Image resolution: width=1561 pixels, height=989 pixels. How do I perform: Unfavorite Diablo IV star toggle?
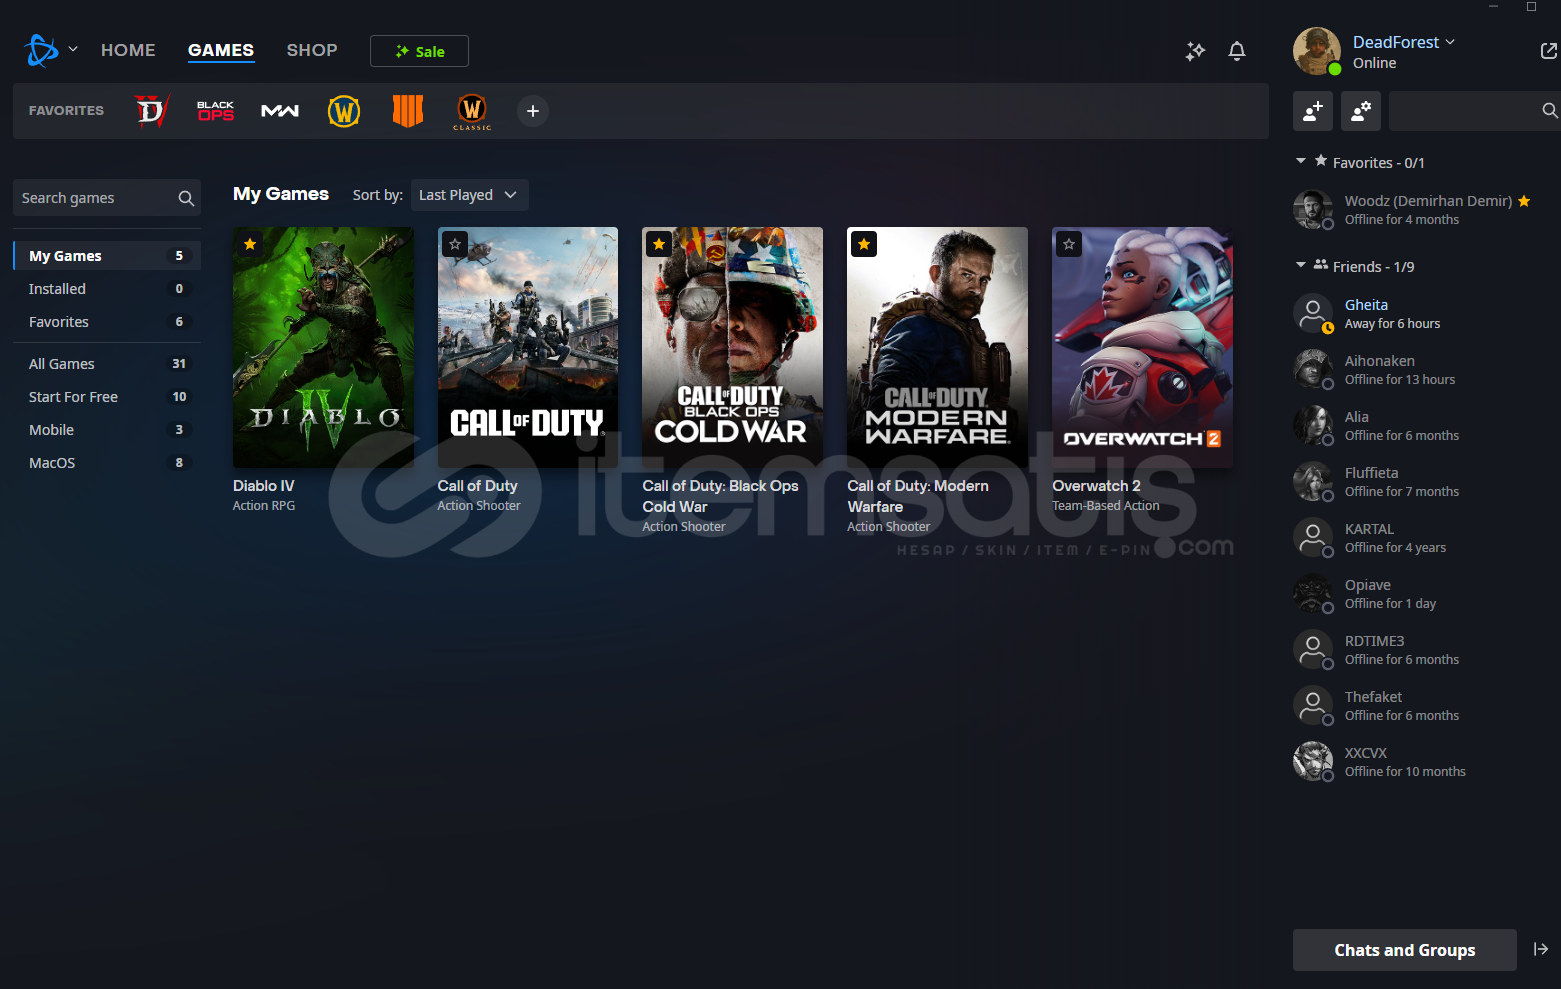tap(250, 244)
